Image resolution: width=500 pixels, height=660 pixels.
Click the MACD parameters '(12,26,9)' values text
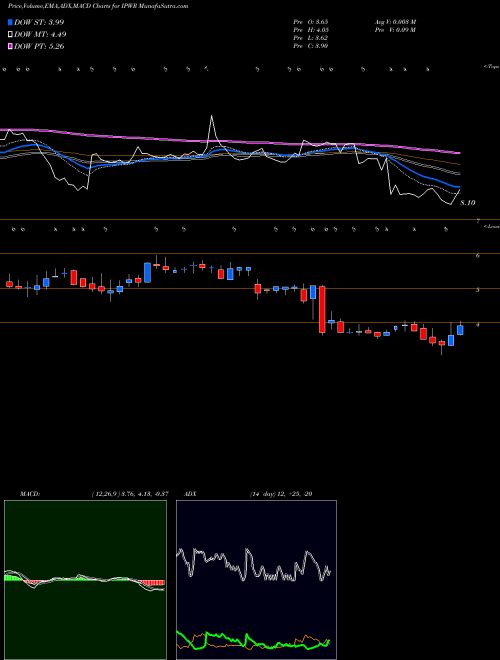coord(130,494)
